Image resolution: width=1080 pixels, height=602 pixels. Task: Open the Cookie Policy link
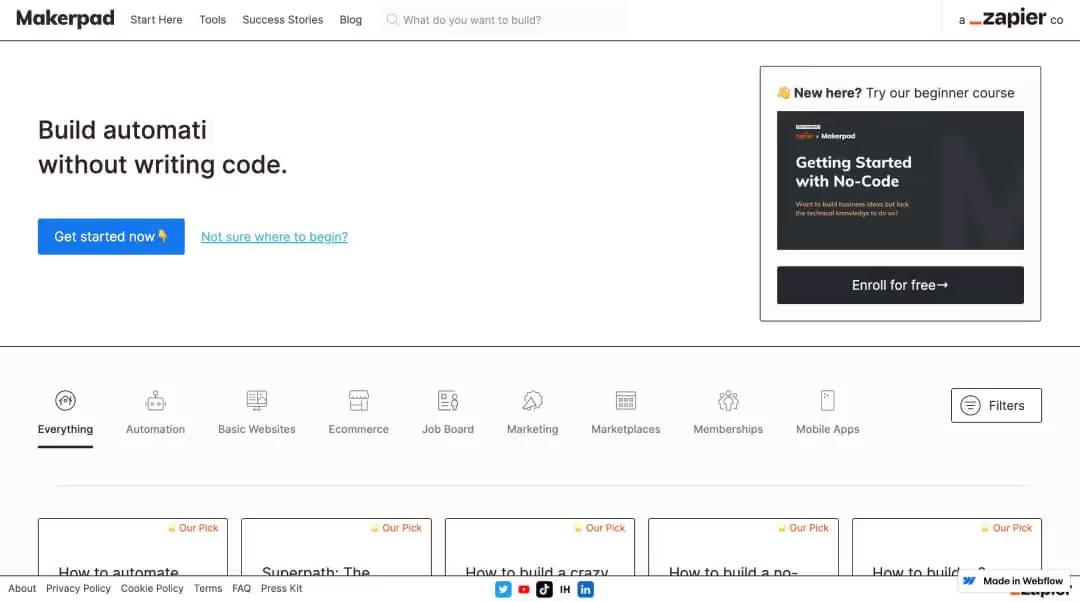[152, 588]
